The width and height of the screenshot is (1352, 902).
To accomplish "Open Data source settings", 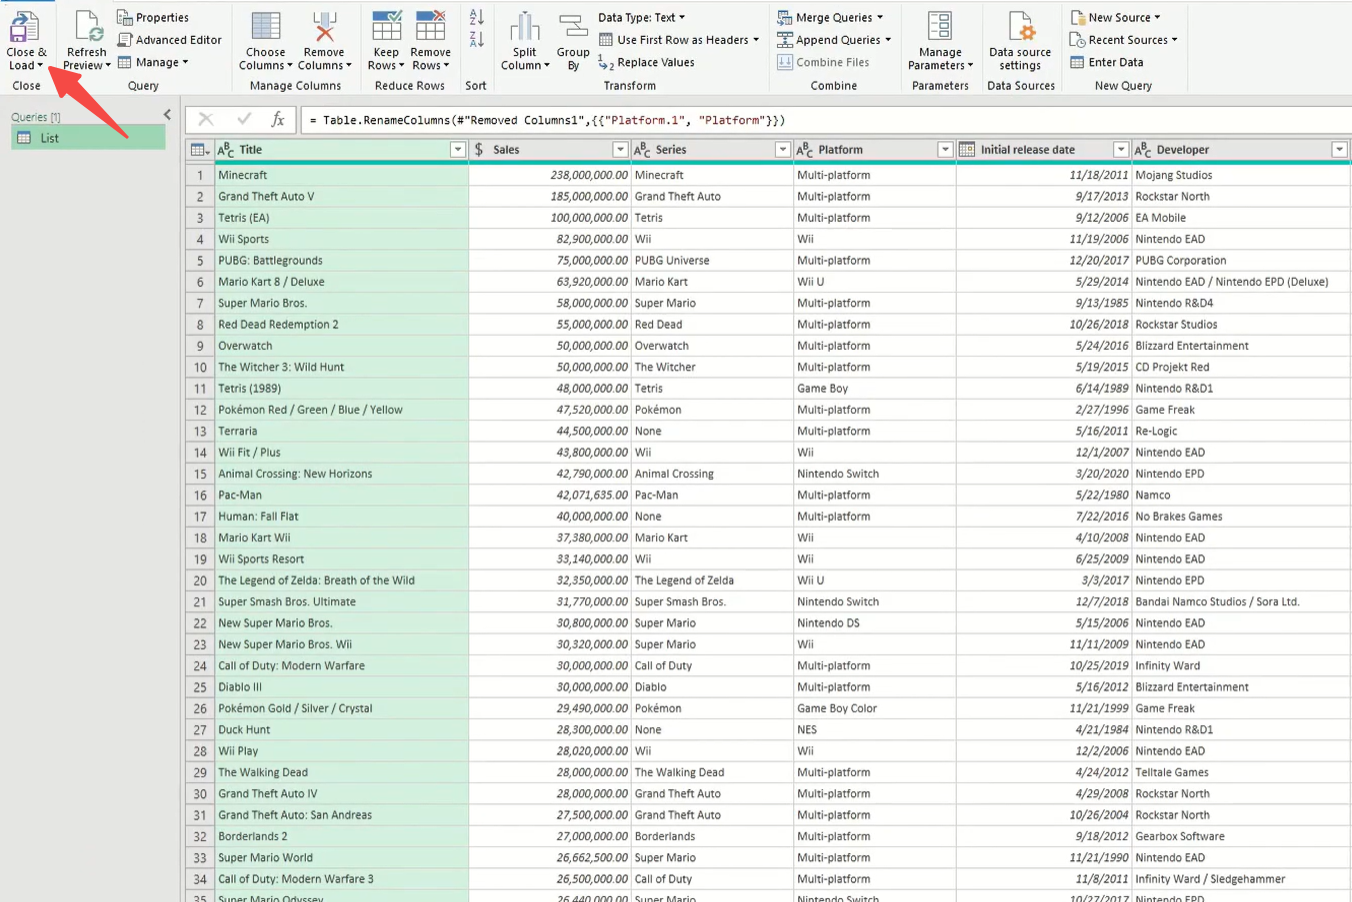I will (1020, 41).
